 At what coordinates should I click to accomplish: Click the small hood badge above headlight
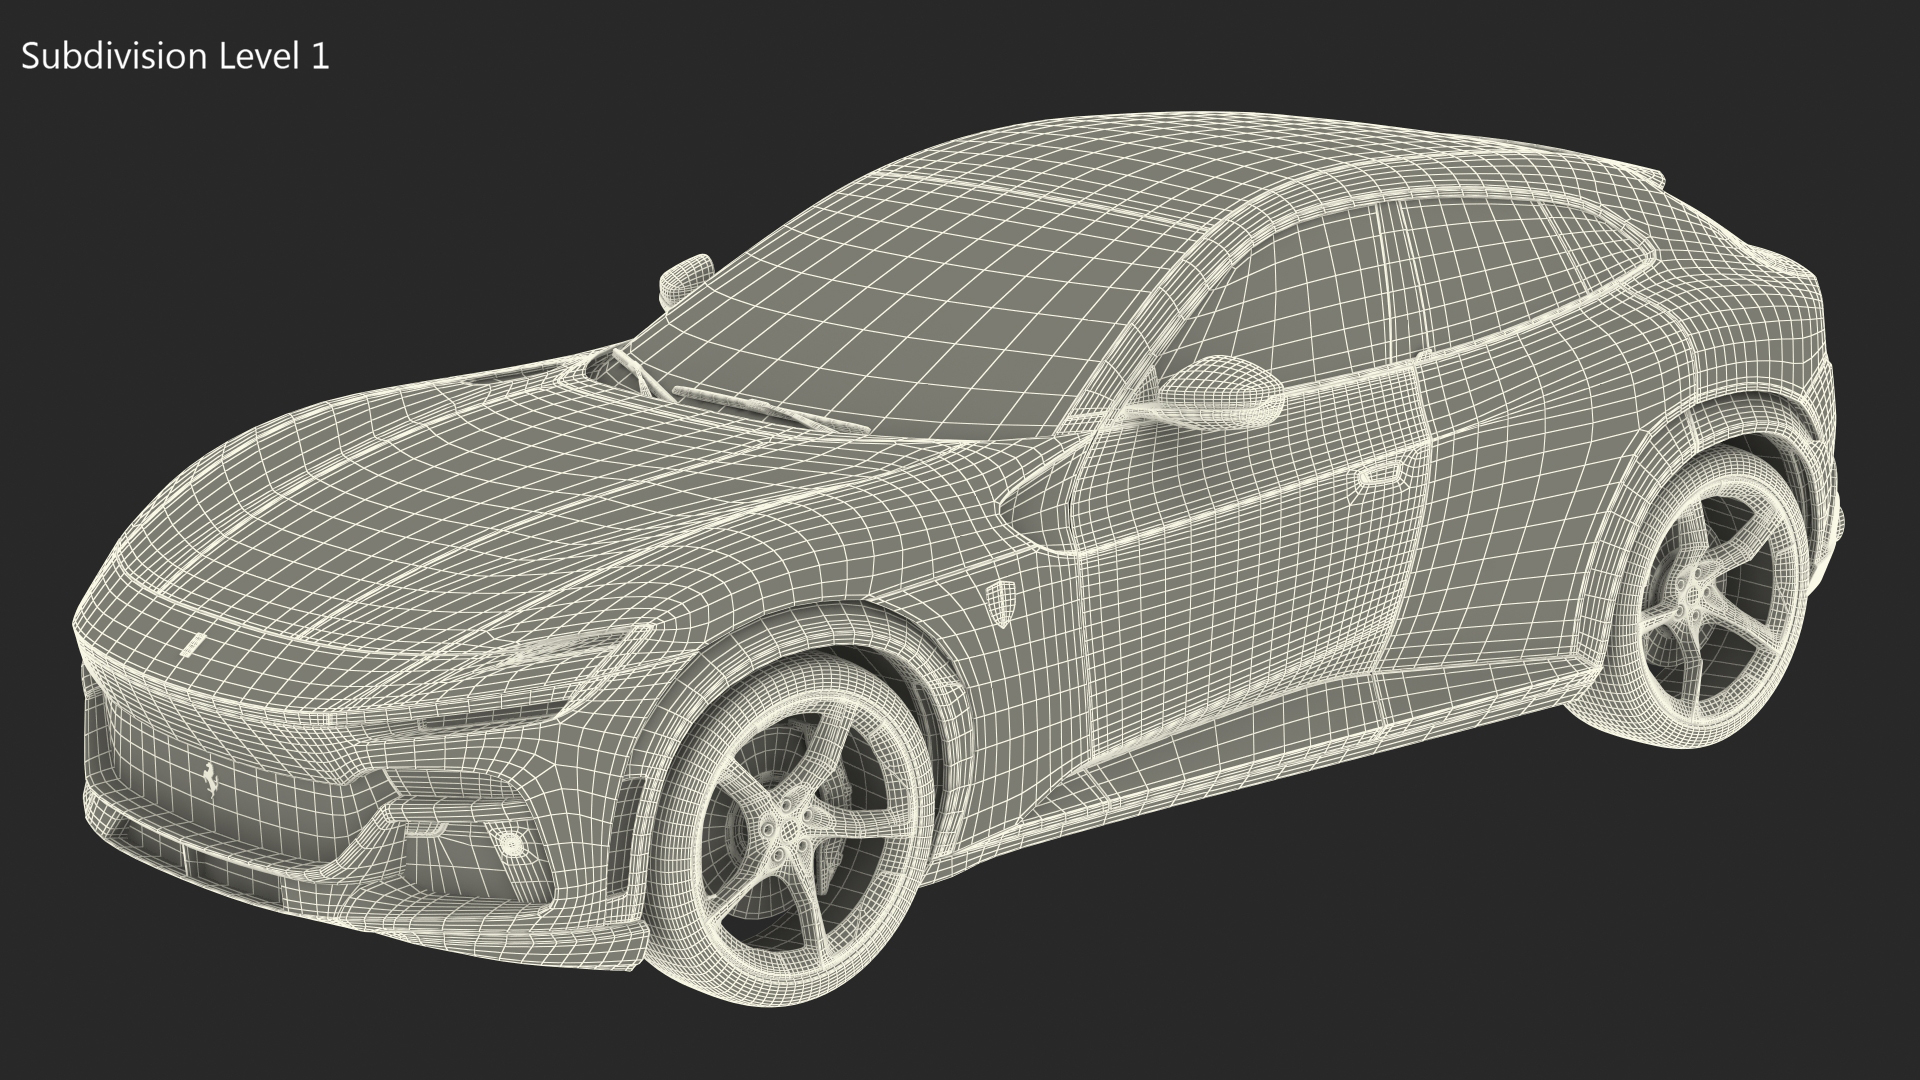point(193,644)
